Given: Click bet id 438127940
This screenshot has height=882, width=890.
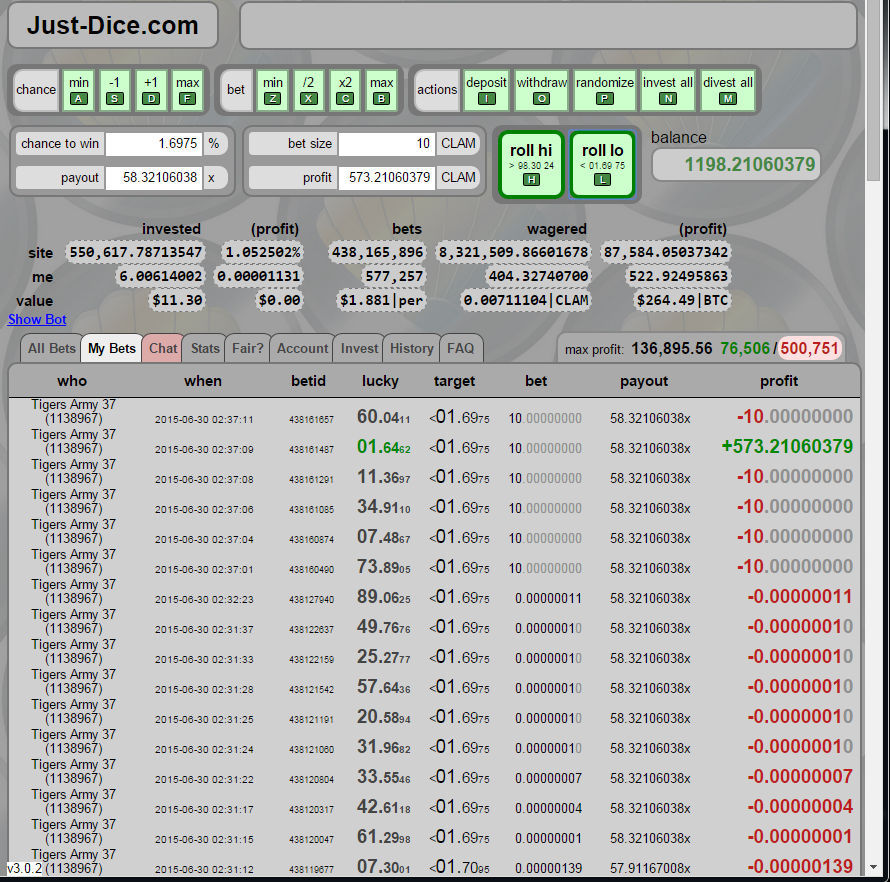Looking at the screenshot, I should point(311,600).
